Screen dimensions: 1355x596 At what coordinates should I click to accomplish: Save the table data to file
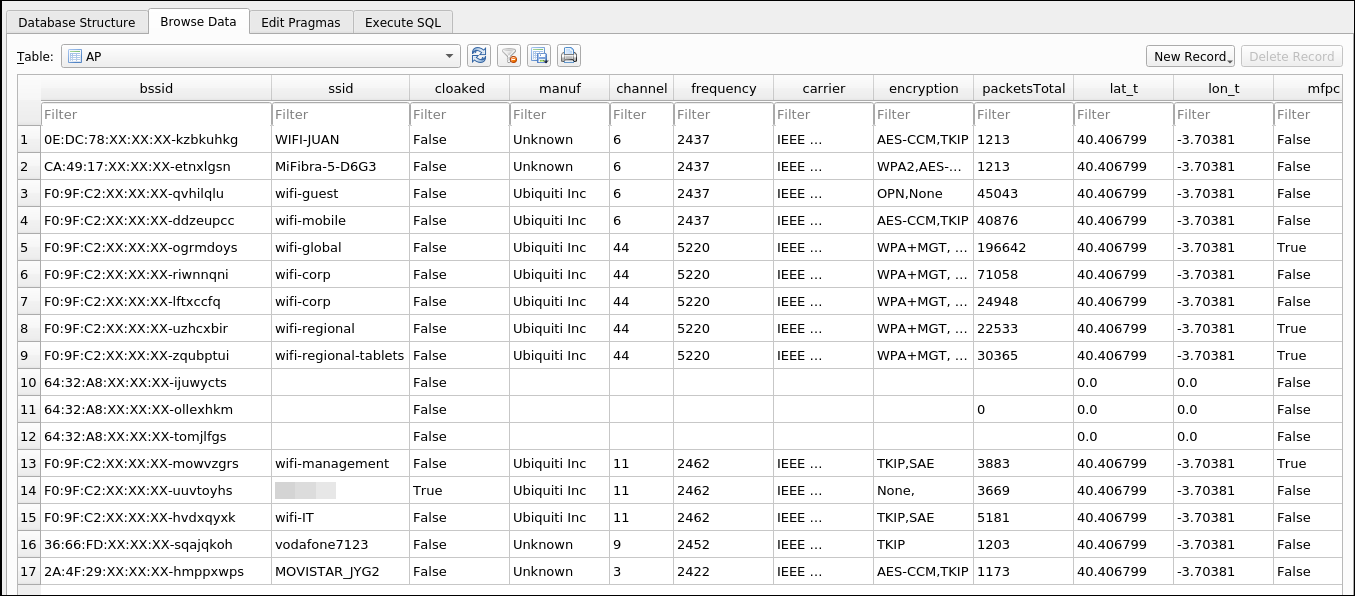[x=538, y=56]
